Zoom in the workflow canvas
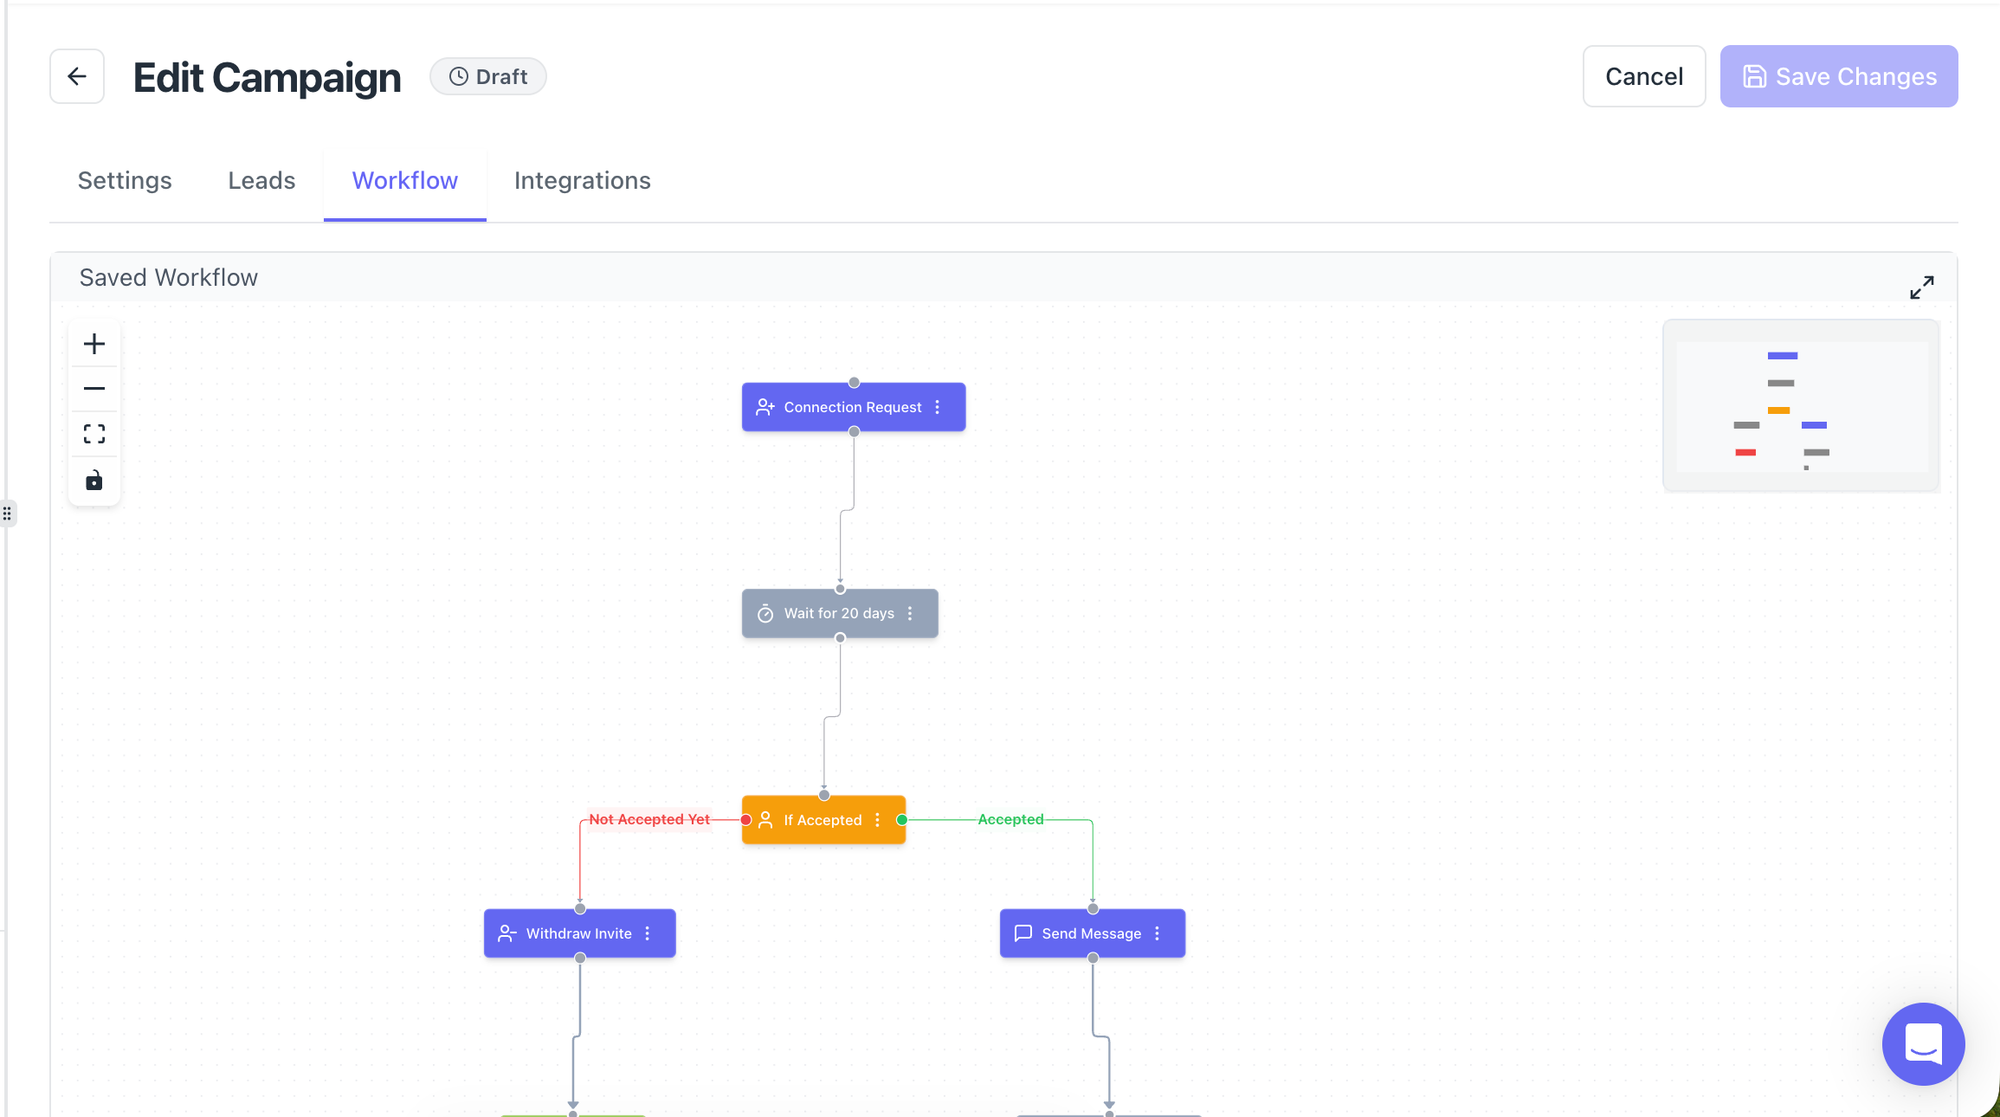The height and width of the screenshot is (1117, 2000). pos(94,344)
